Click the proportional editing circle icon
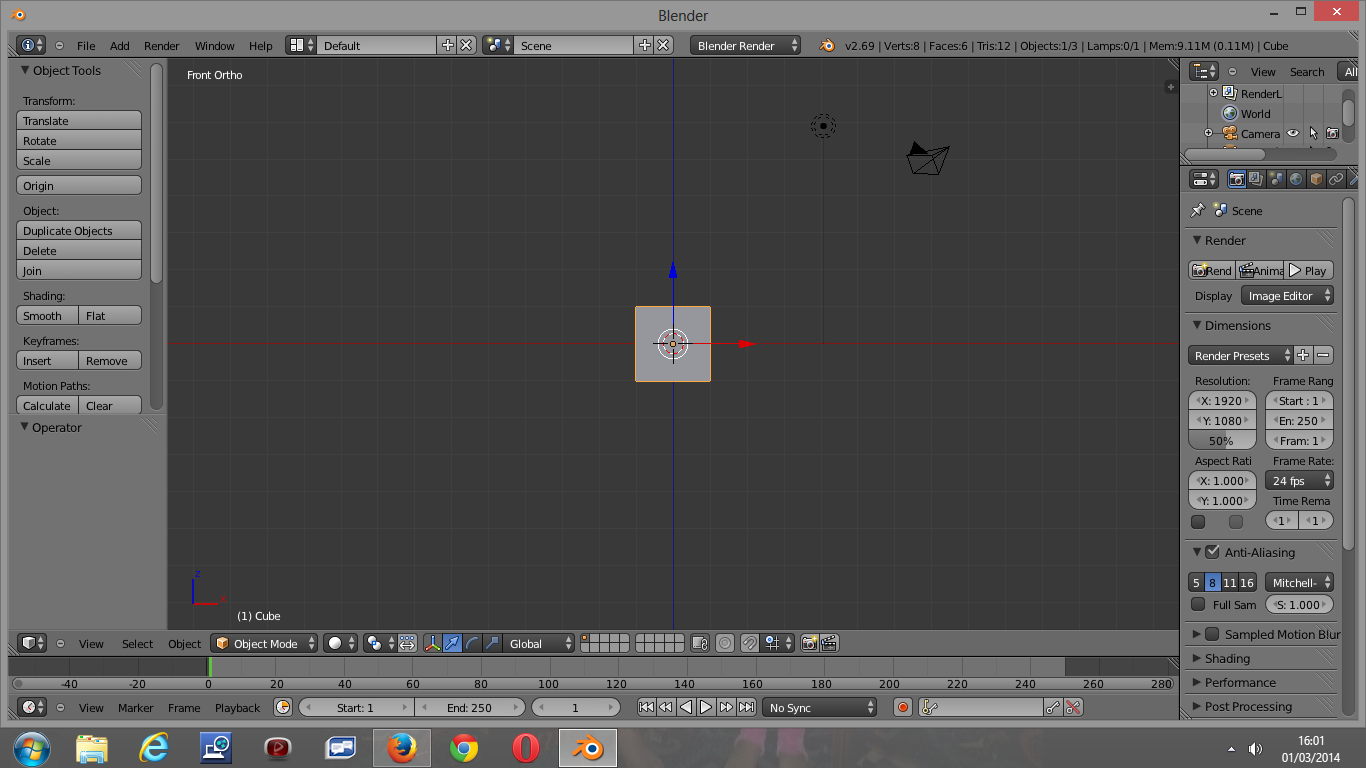Viewport: 1366px width, 768px height. [725, 643]
